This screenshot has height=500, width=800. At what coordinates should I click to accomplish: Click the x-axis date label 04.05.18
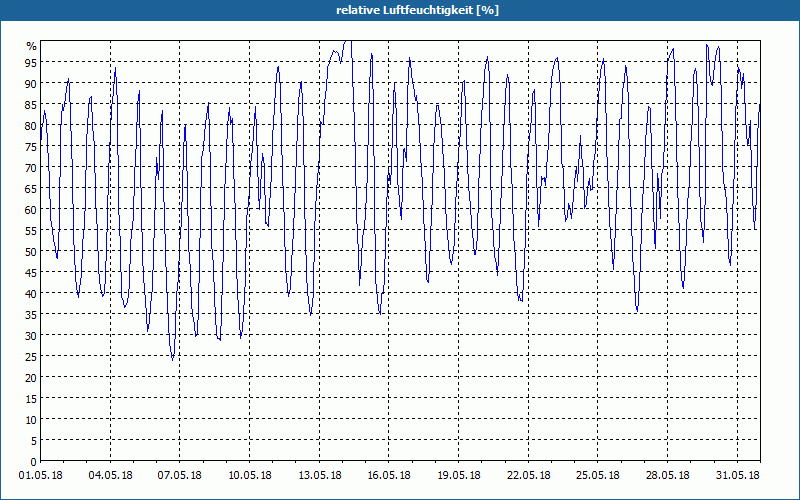(x=110, y=476)
